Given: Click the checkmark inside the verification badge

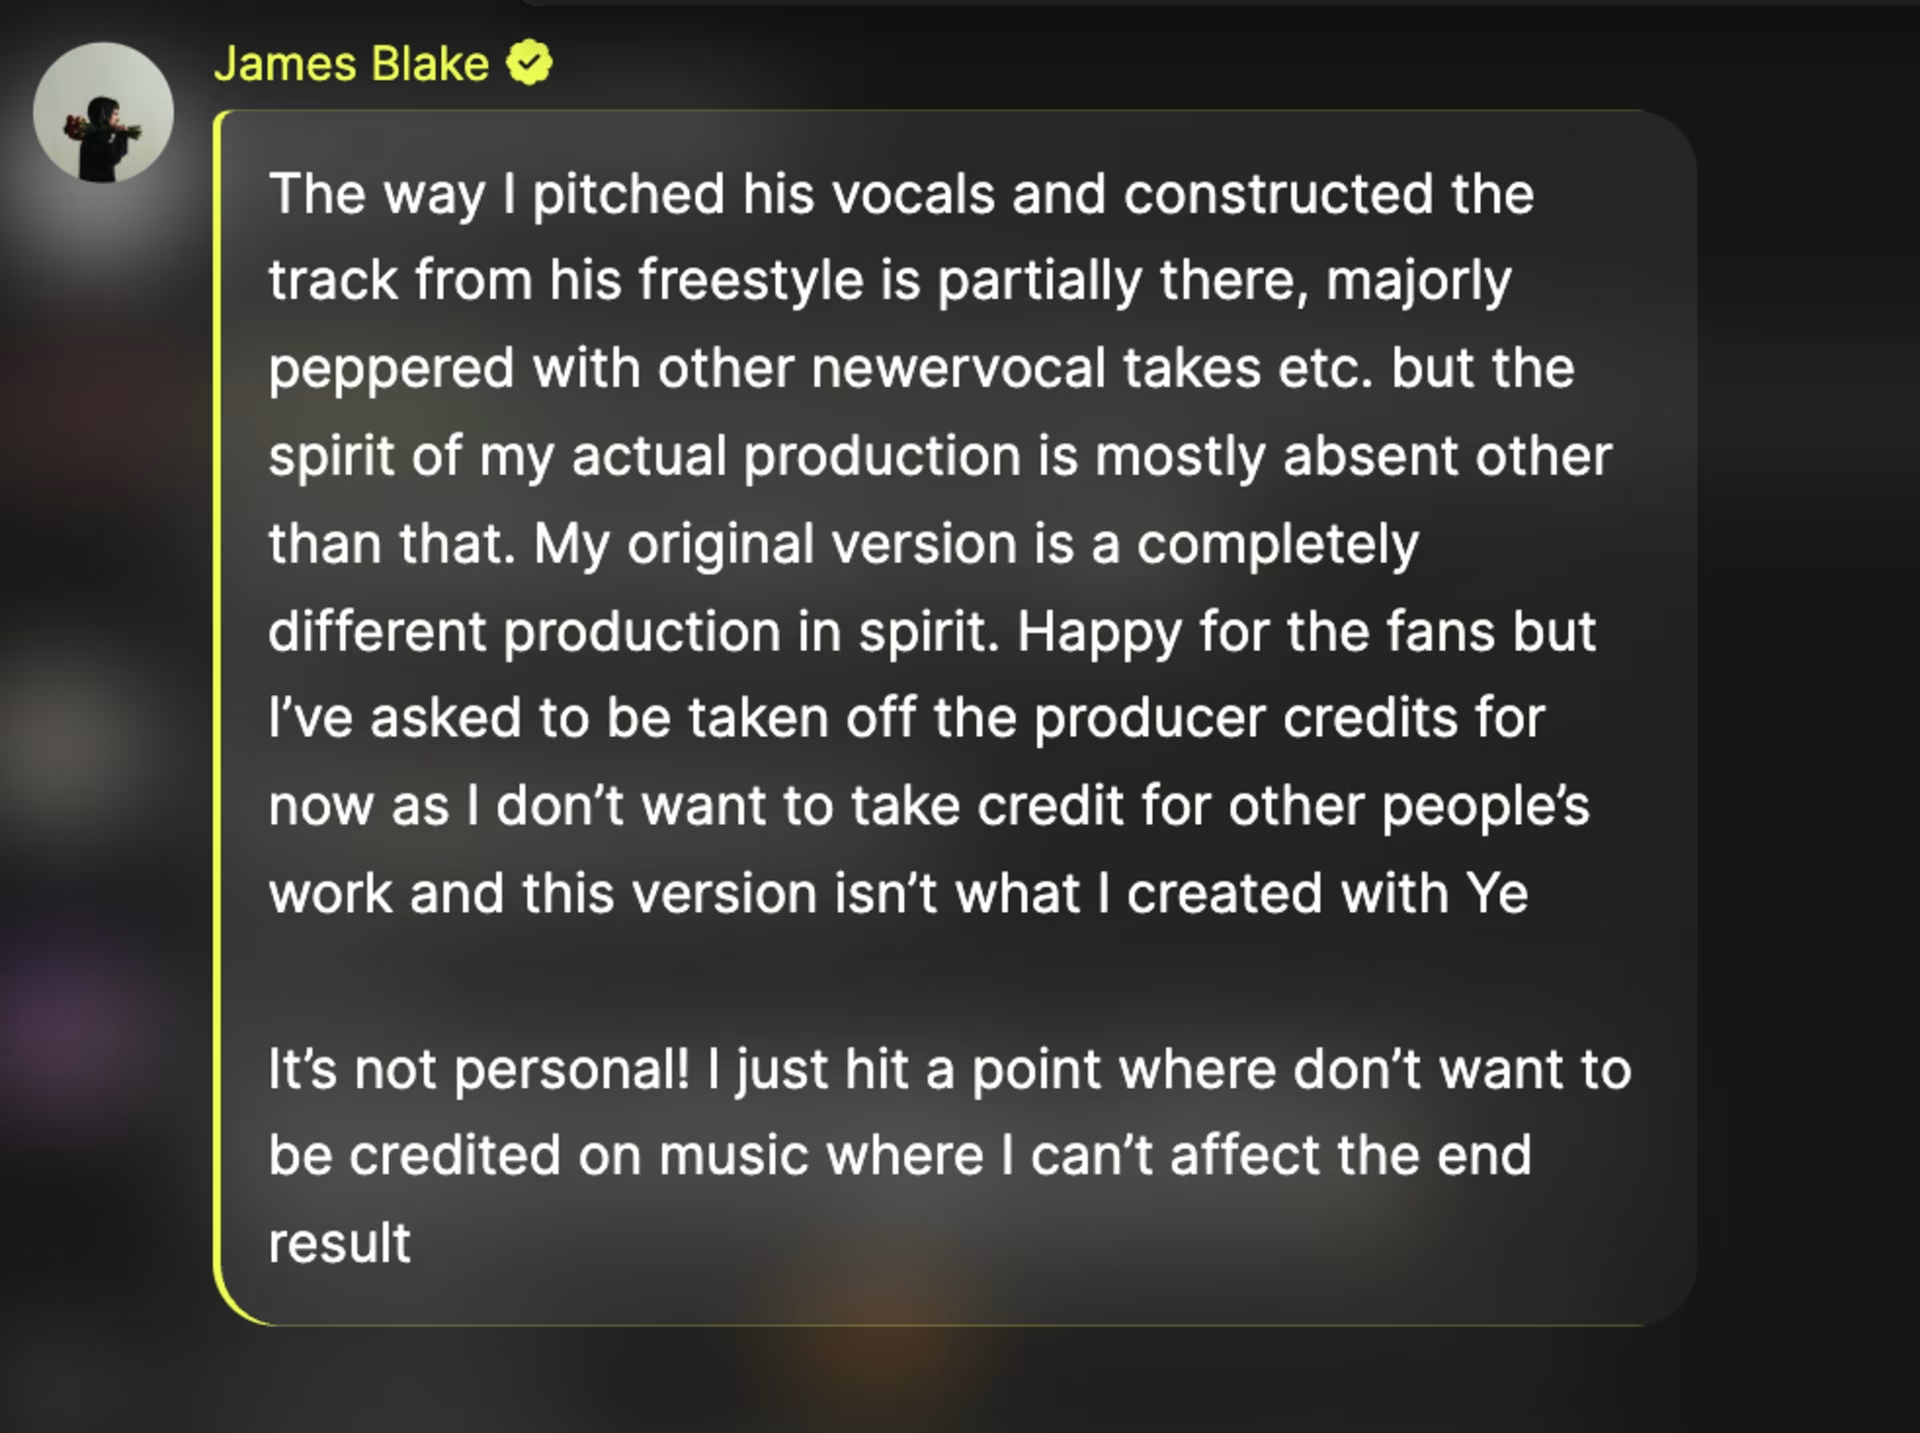Looking at the screenshot, I should tap(530, 63).
